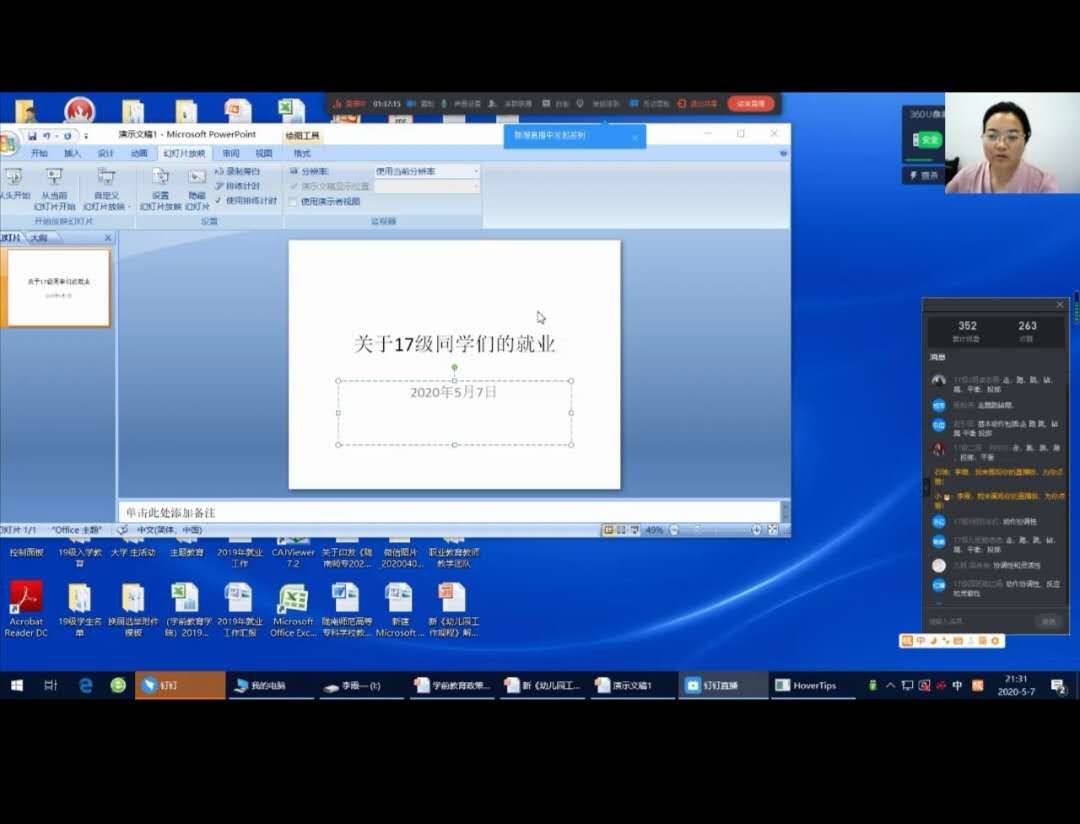Open the Quick Access Toolbar customize arrow
Image resolution: width=1080 pixels, height=824 pixels.
86,135
